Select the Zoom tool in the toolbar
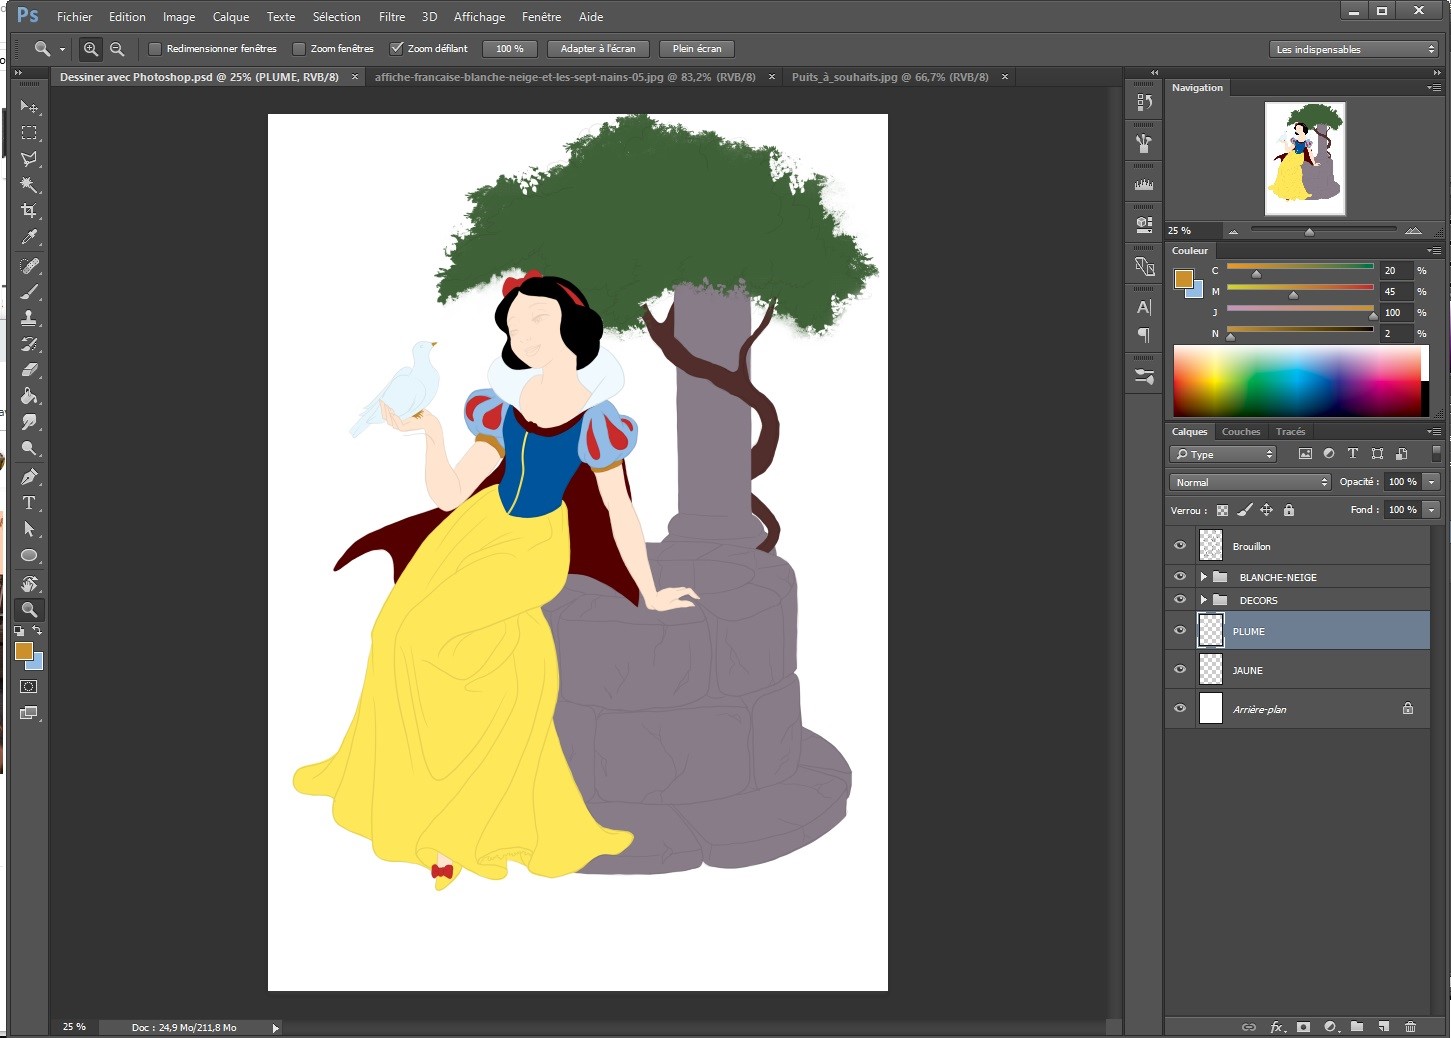The height and width of the screenshot is (1038, 1451). pyautogui.click(x=29, y=610)
